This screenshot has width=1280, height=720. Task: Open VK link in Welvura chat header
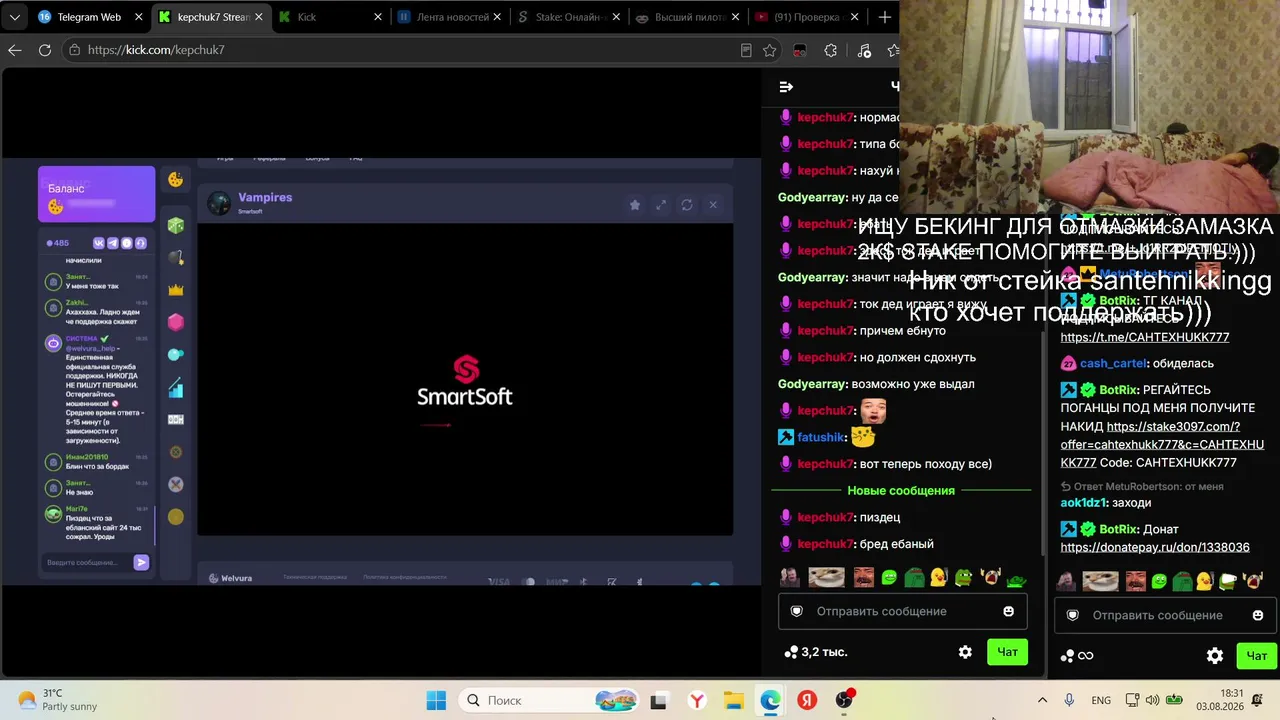click(99, 243)
